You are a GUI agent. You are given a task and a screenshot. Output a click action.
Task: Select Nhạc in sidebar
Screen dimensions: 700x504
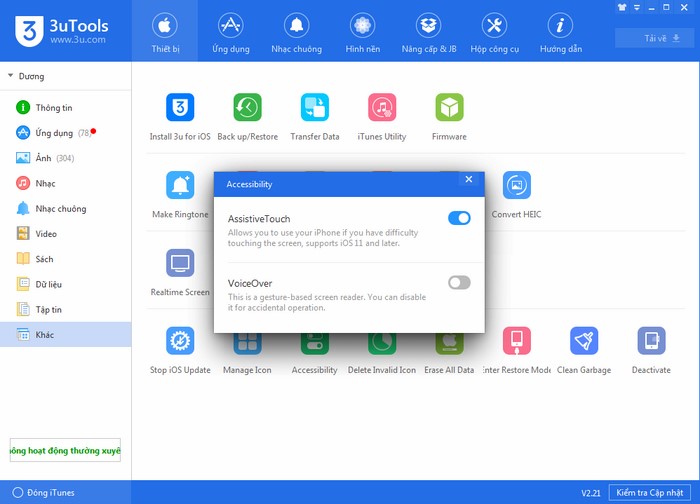66,183
